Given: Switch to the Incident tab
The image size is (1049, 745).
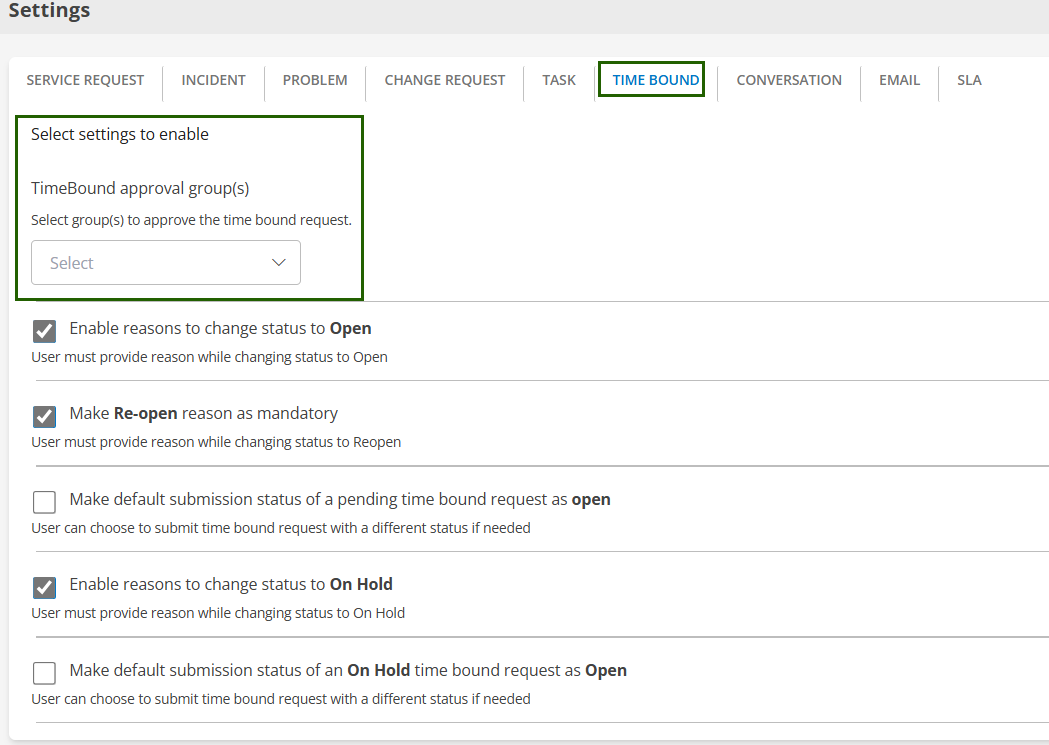Looking at the screenshot, I should (x=213, y=80).
